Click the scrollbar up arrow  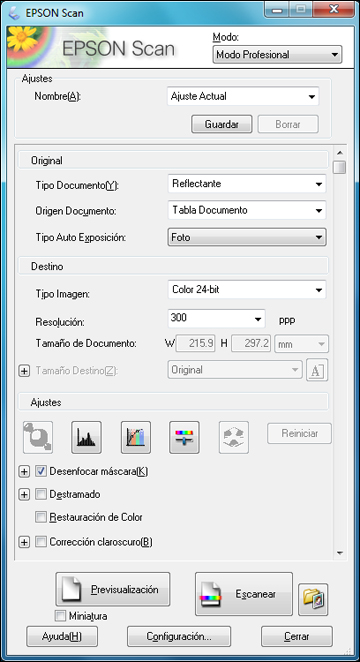tap(340, 153)
